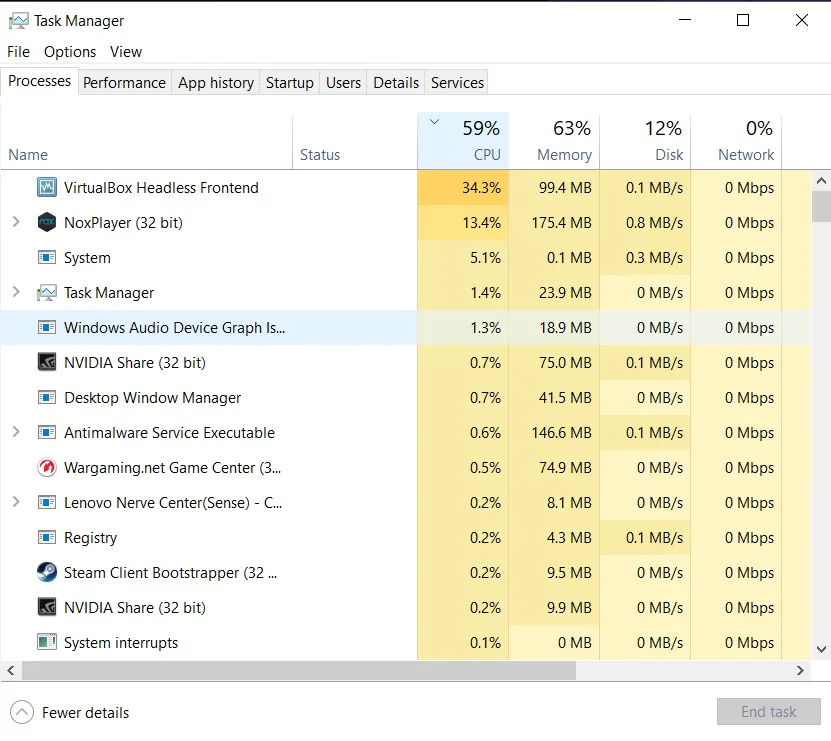Click the horizontal scrollbar right arrow

(800, 671)
